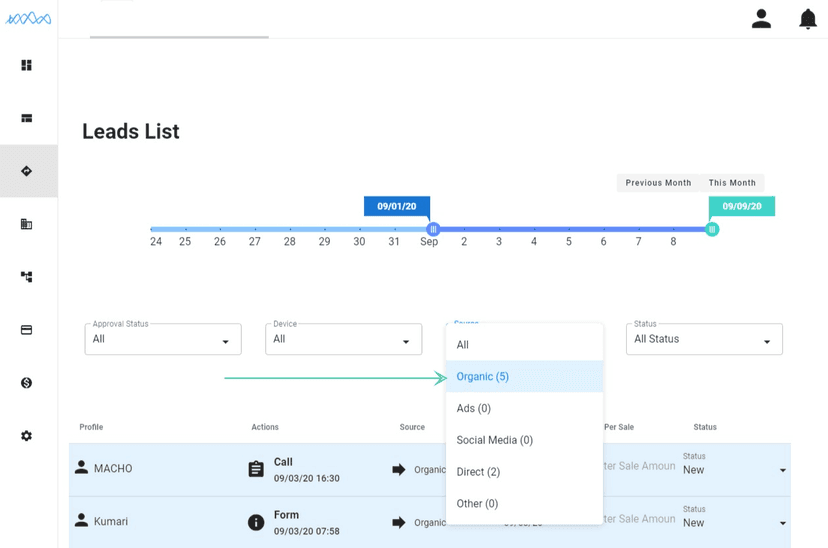Click the This Month button
This screenshot has height=548, width=828.
tap(732, 183)
